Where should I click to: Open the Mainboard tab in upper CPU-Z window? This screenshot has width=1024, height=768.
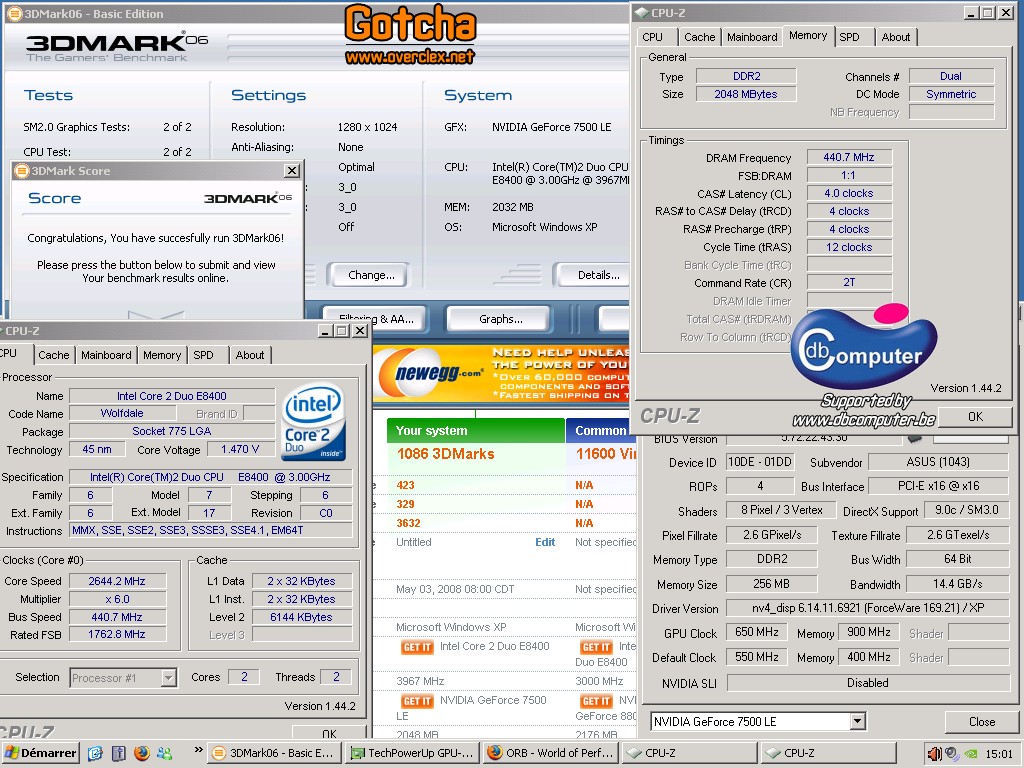coord(752,37)
